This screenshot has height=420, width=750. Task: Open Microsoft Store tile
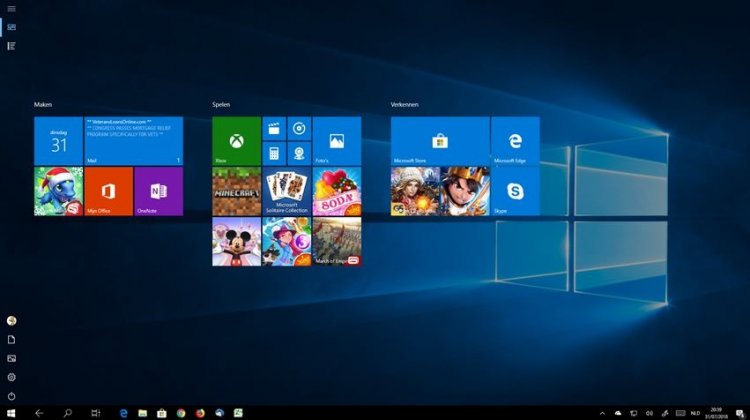[439, 141]
